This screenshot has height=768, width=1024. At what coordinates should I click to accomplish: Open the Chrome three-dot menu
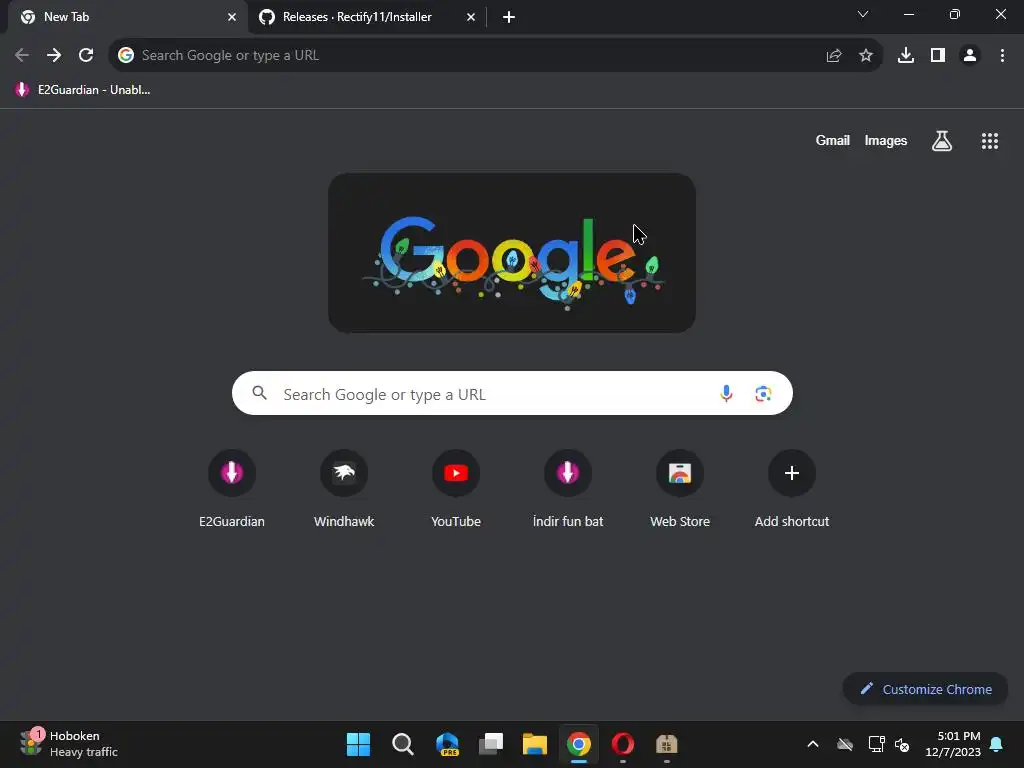click(1002, 56)
